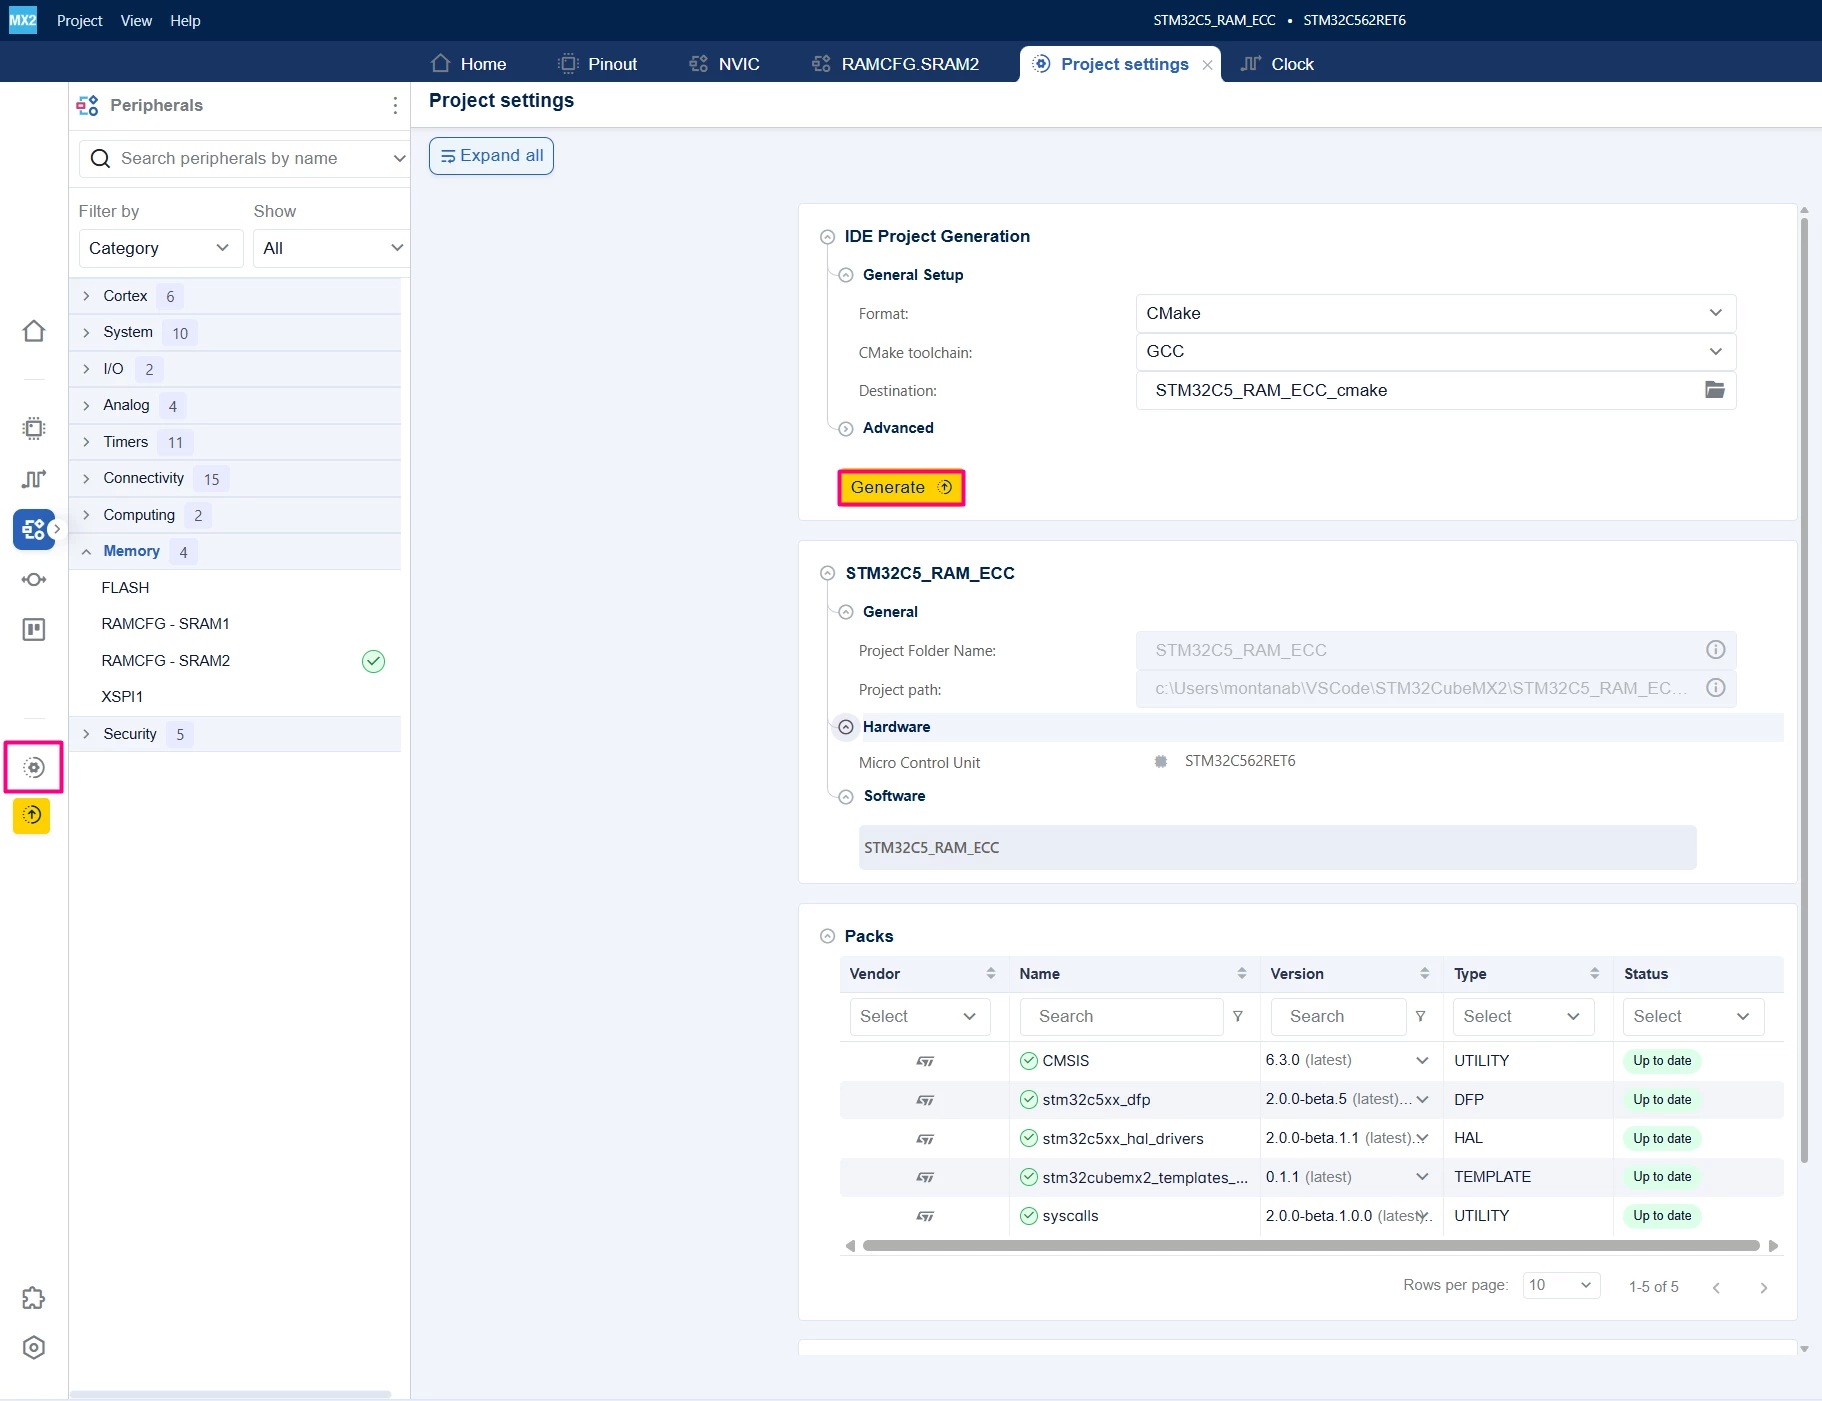Open Peripherals panel three-dot menu

coord(395,105)
